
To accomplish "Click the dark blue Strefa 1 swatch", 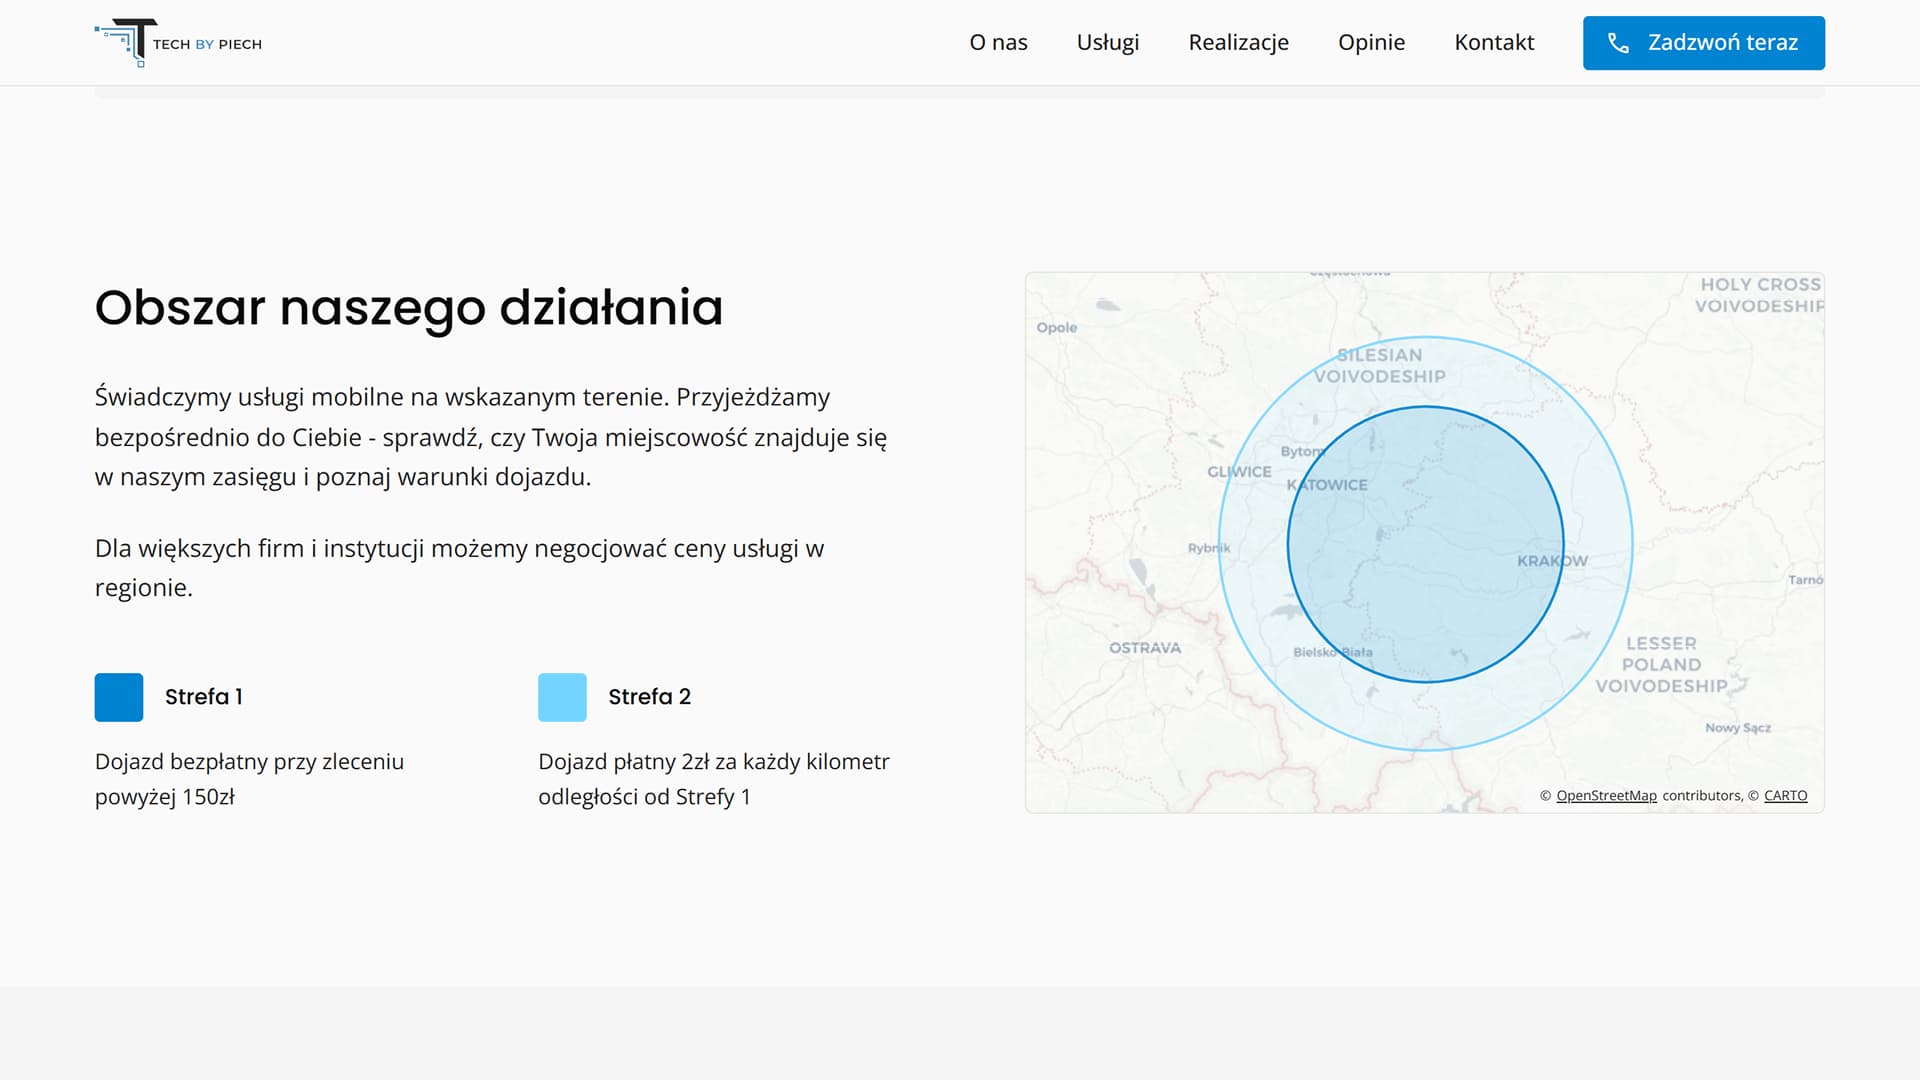I will (119, 697).
